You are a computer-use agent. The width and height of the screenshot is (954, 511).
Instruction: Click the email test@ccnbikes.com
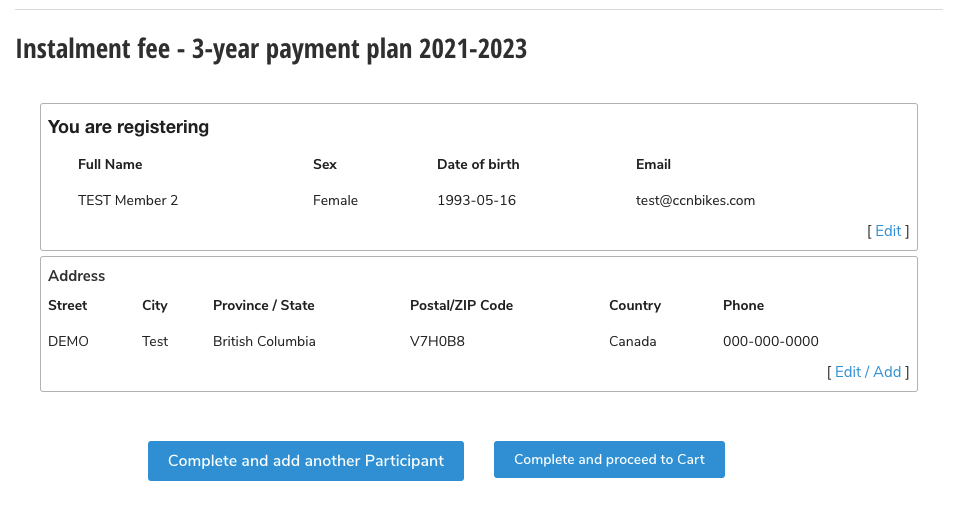point(695,200)
